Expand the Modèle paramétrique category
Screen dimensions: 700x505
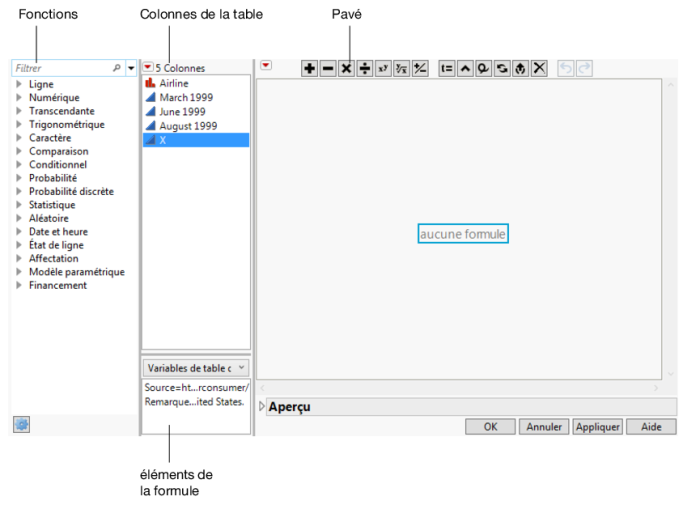(19, 271)
